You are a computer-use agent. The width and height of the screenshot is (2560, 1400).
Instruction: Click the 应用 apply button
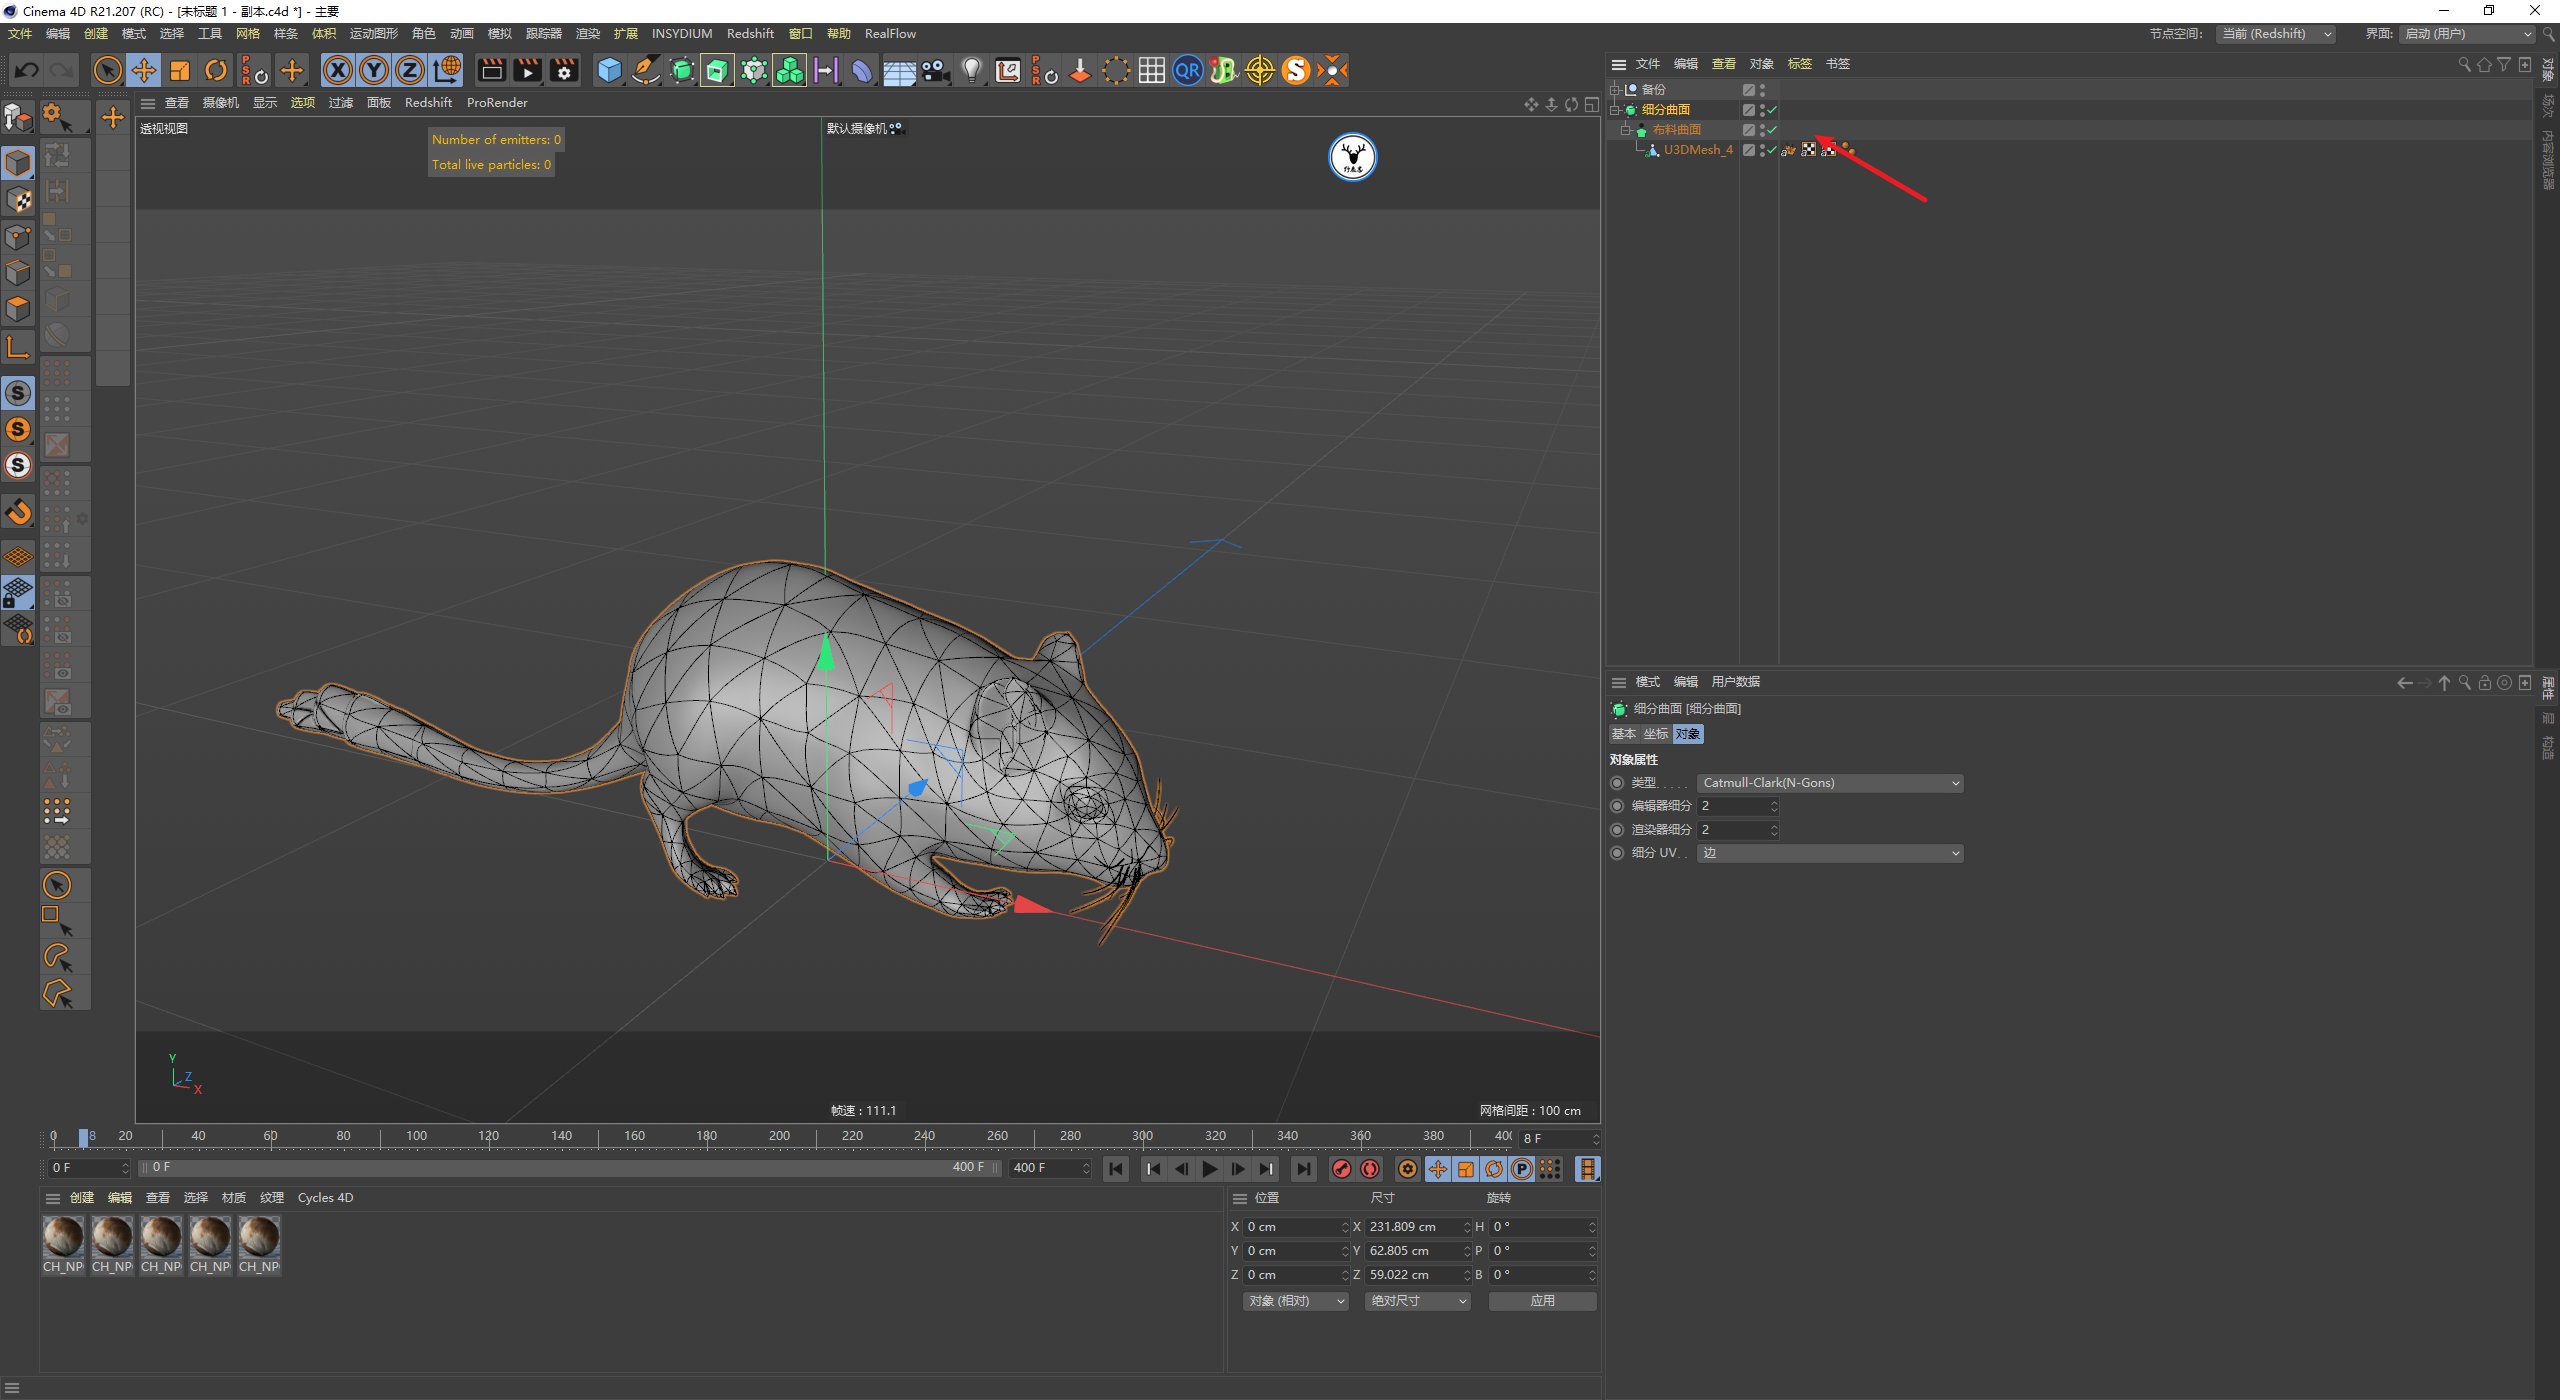(x=1542, y=1301)
